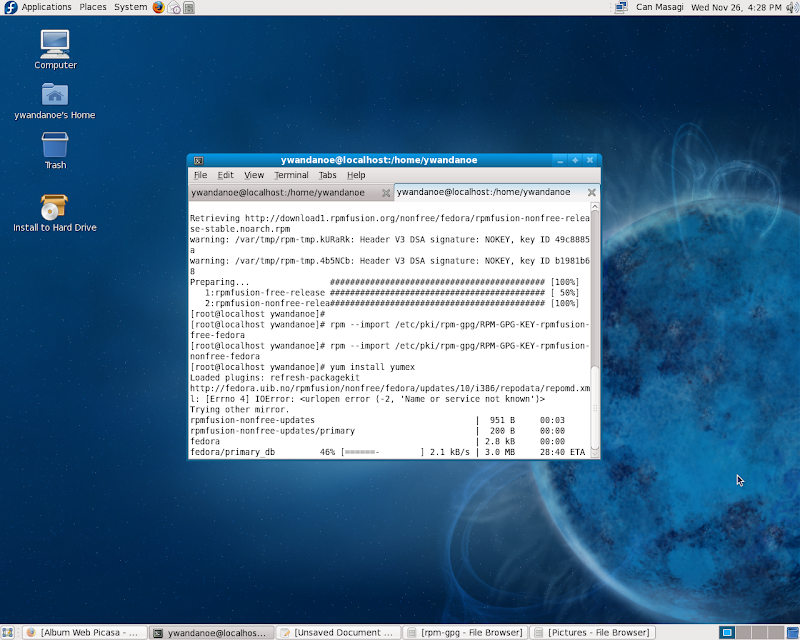Click the 'Loaded plugins: refresh-packagekit' line
Image resolution: width=800 pixels, height=640 pixels.
click(x=275, y=378)
